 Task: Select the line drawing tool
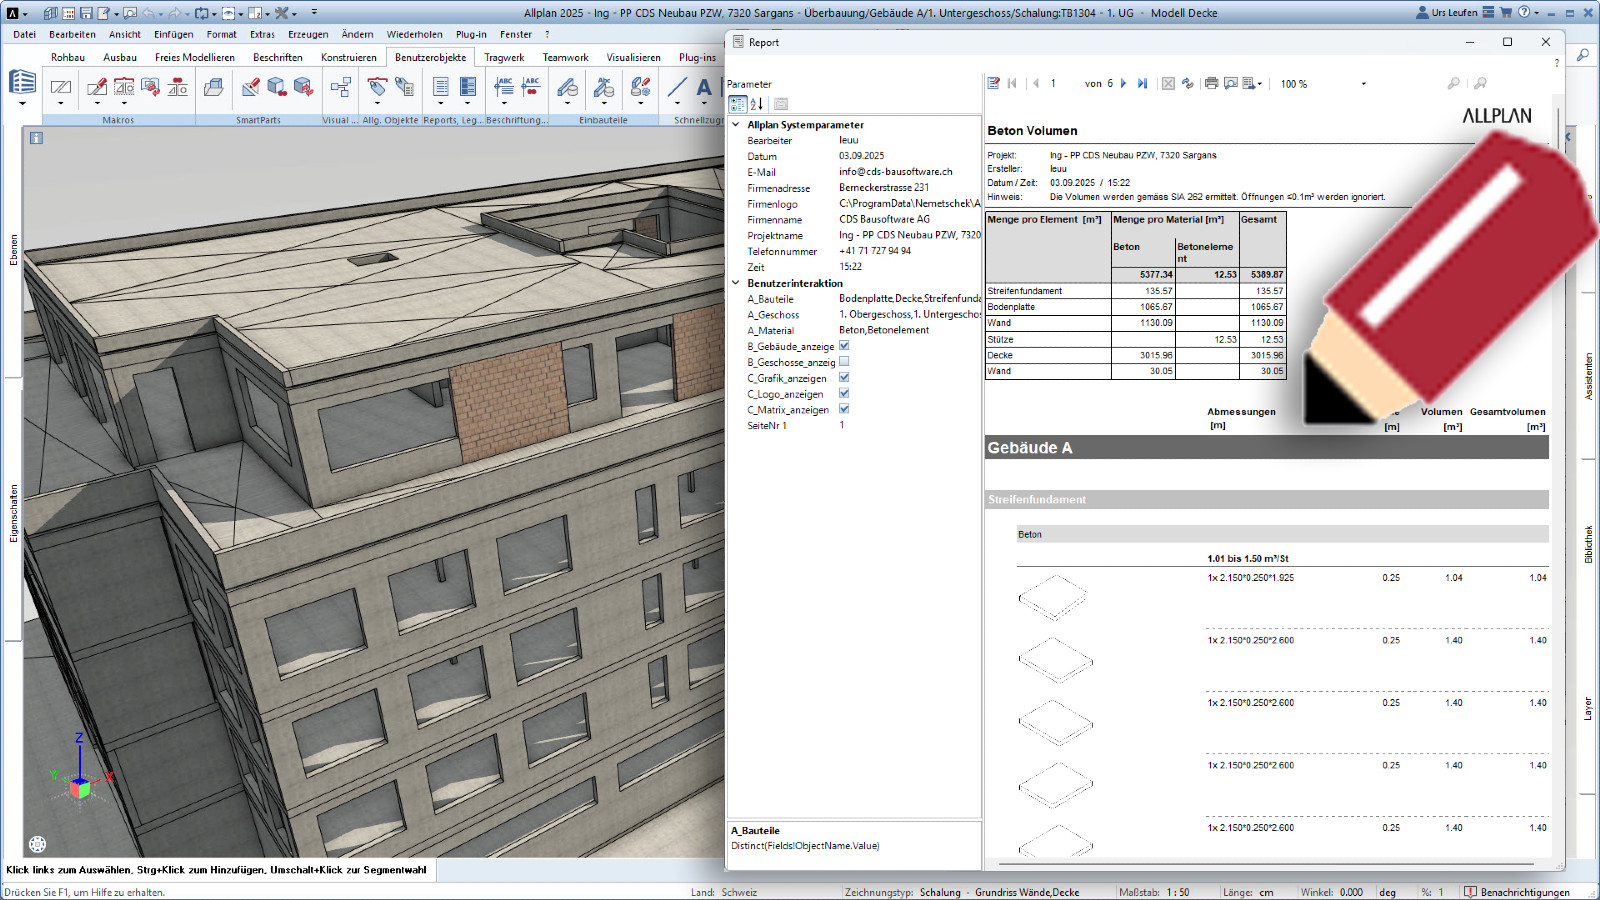pyautogui.click(x=677, y=88)
